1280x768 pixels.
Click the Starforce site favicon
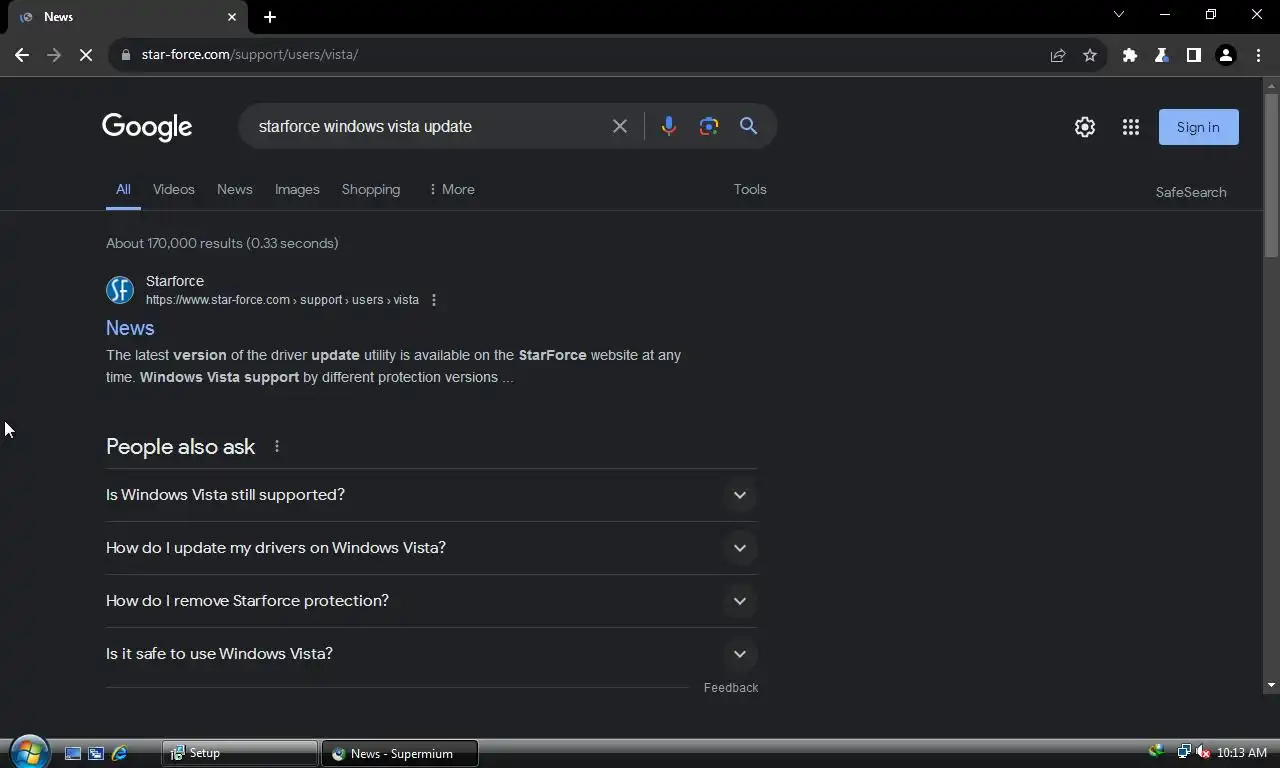[x=120, y=290]
